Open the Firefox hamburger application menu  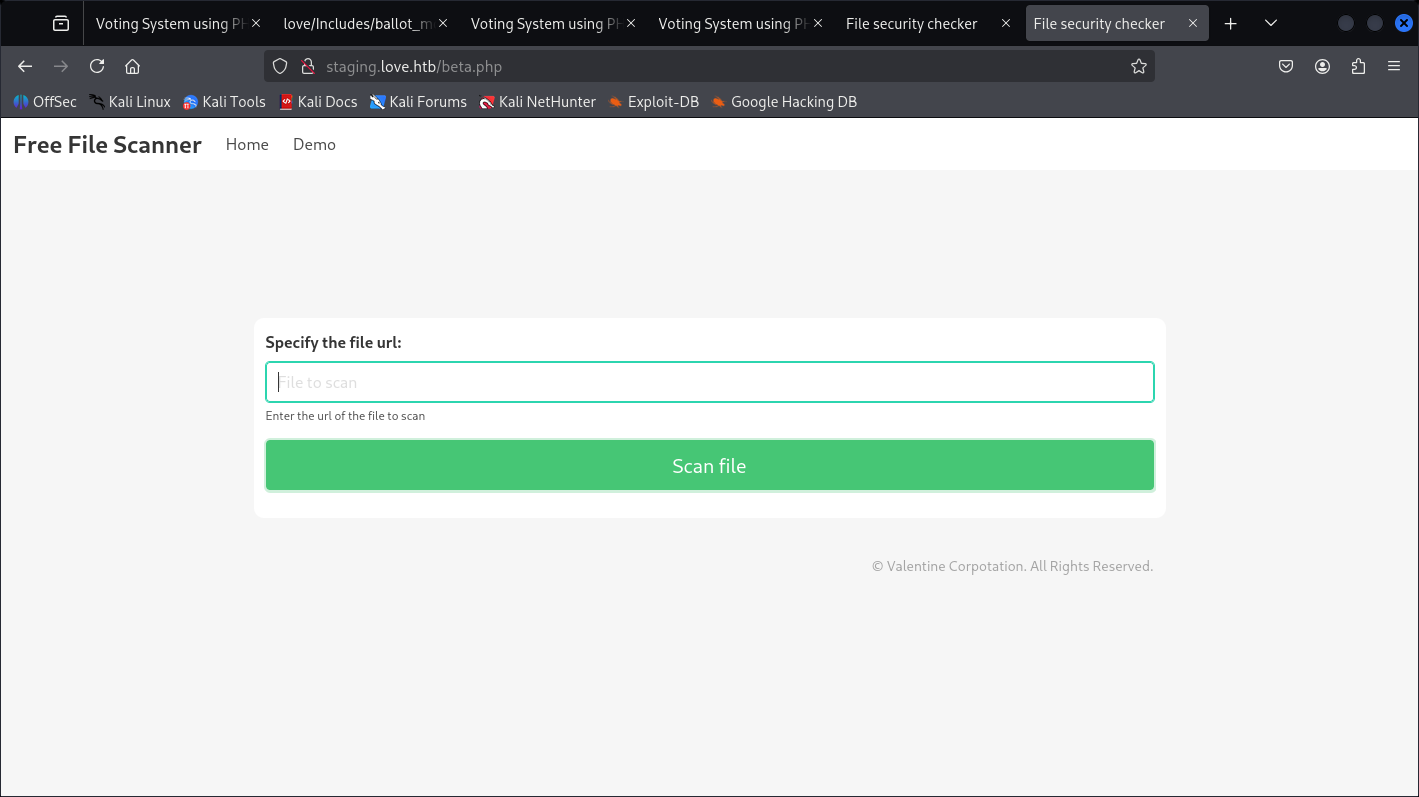[x=1394, y=66]
